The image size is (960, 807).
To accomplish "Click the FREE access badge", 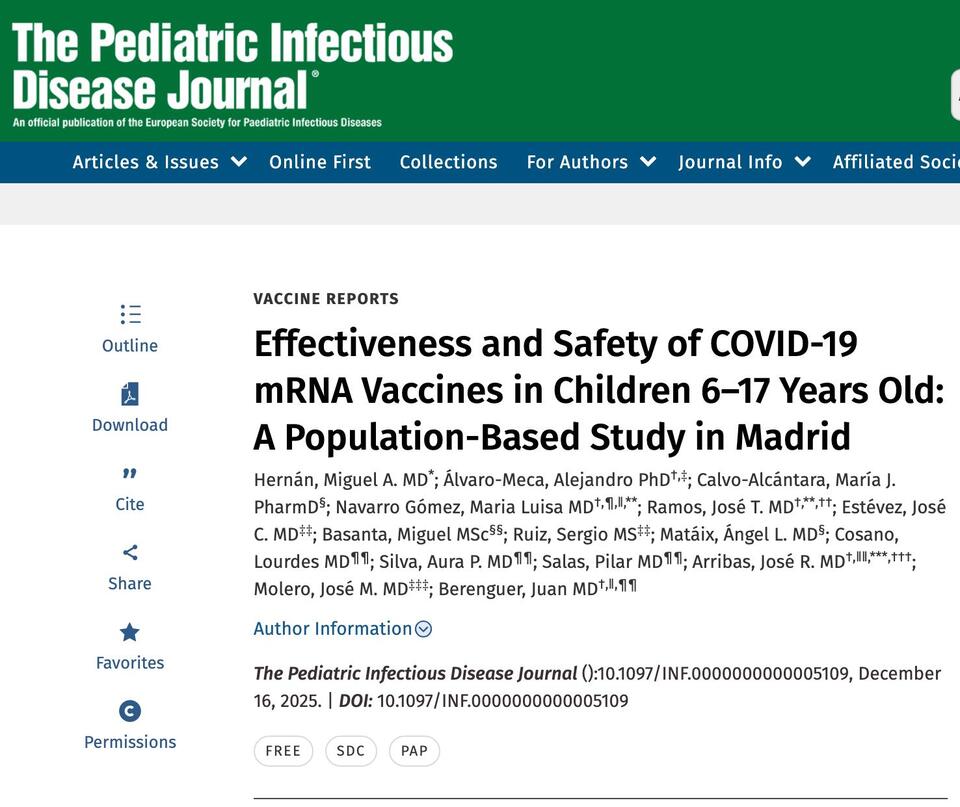I will pos(283,750).
